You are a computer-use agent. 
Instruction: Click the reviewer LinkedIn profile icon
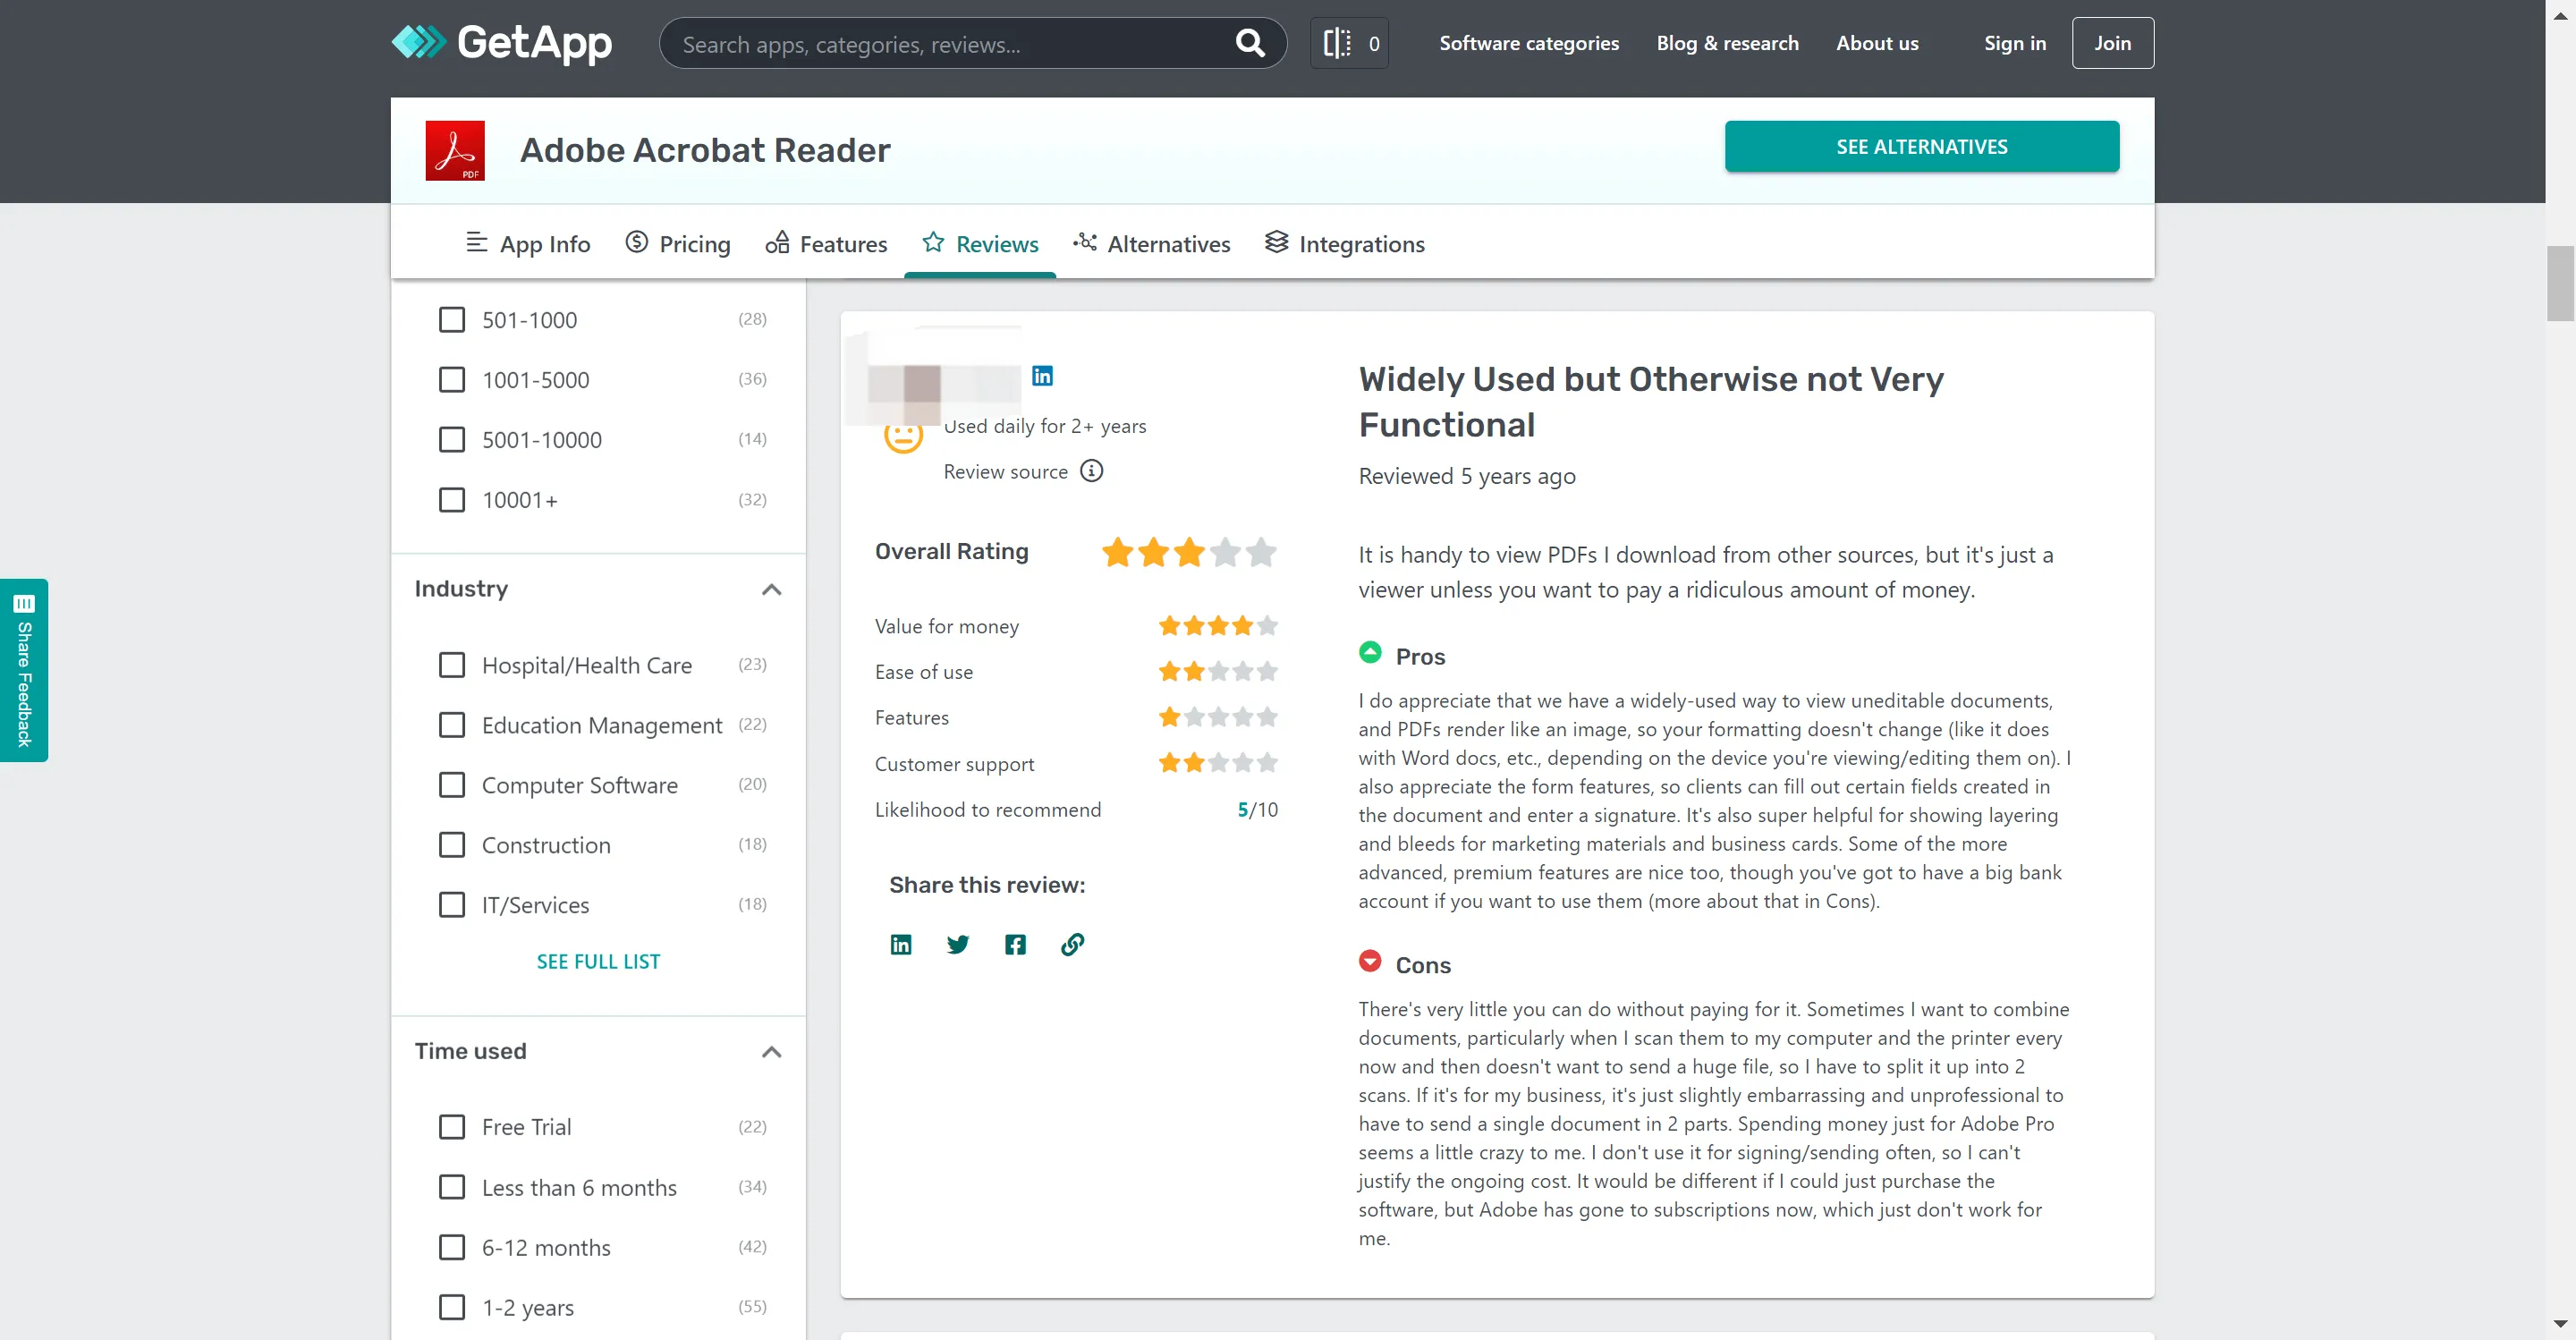pos(1043,375)
